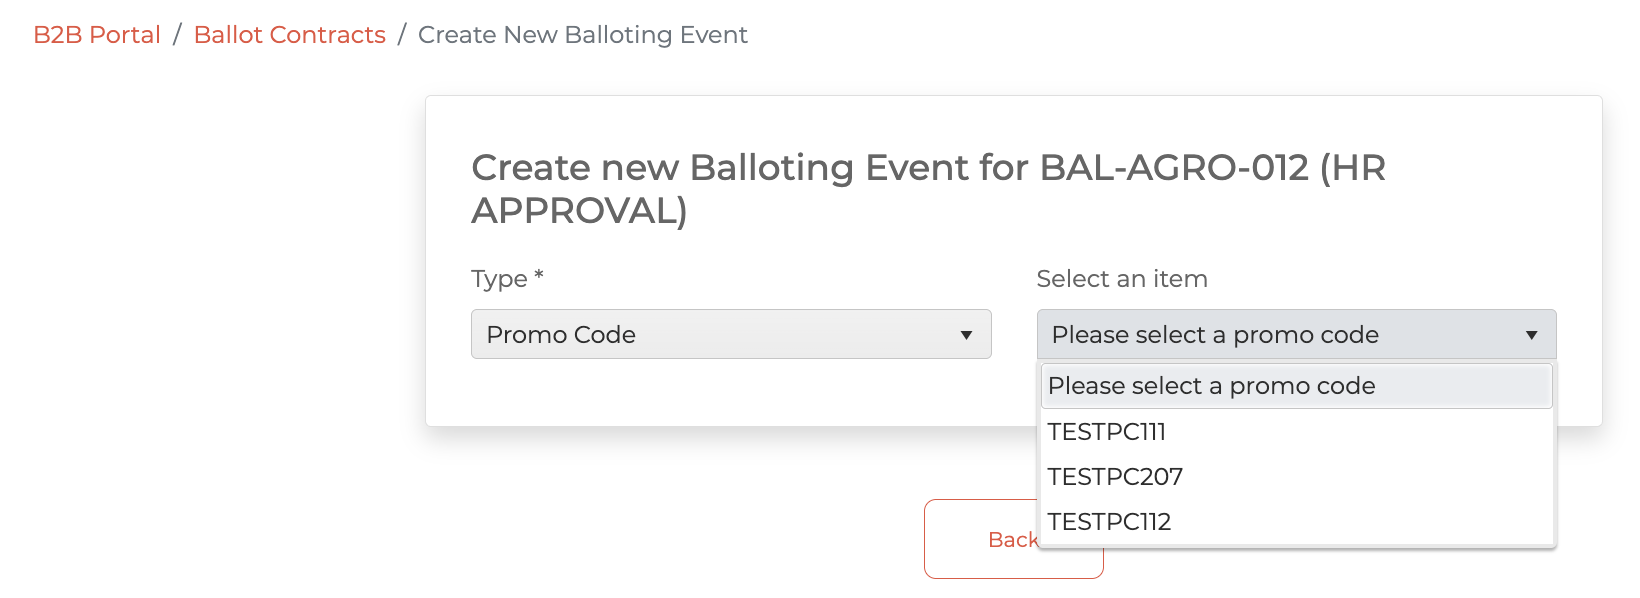Screen dimensions: 1640x598
Task: Click the heading mentioning BAL-AGRO-012
Action: [928, 168]
